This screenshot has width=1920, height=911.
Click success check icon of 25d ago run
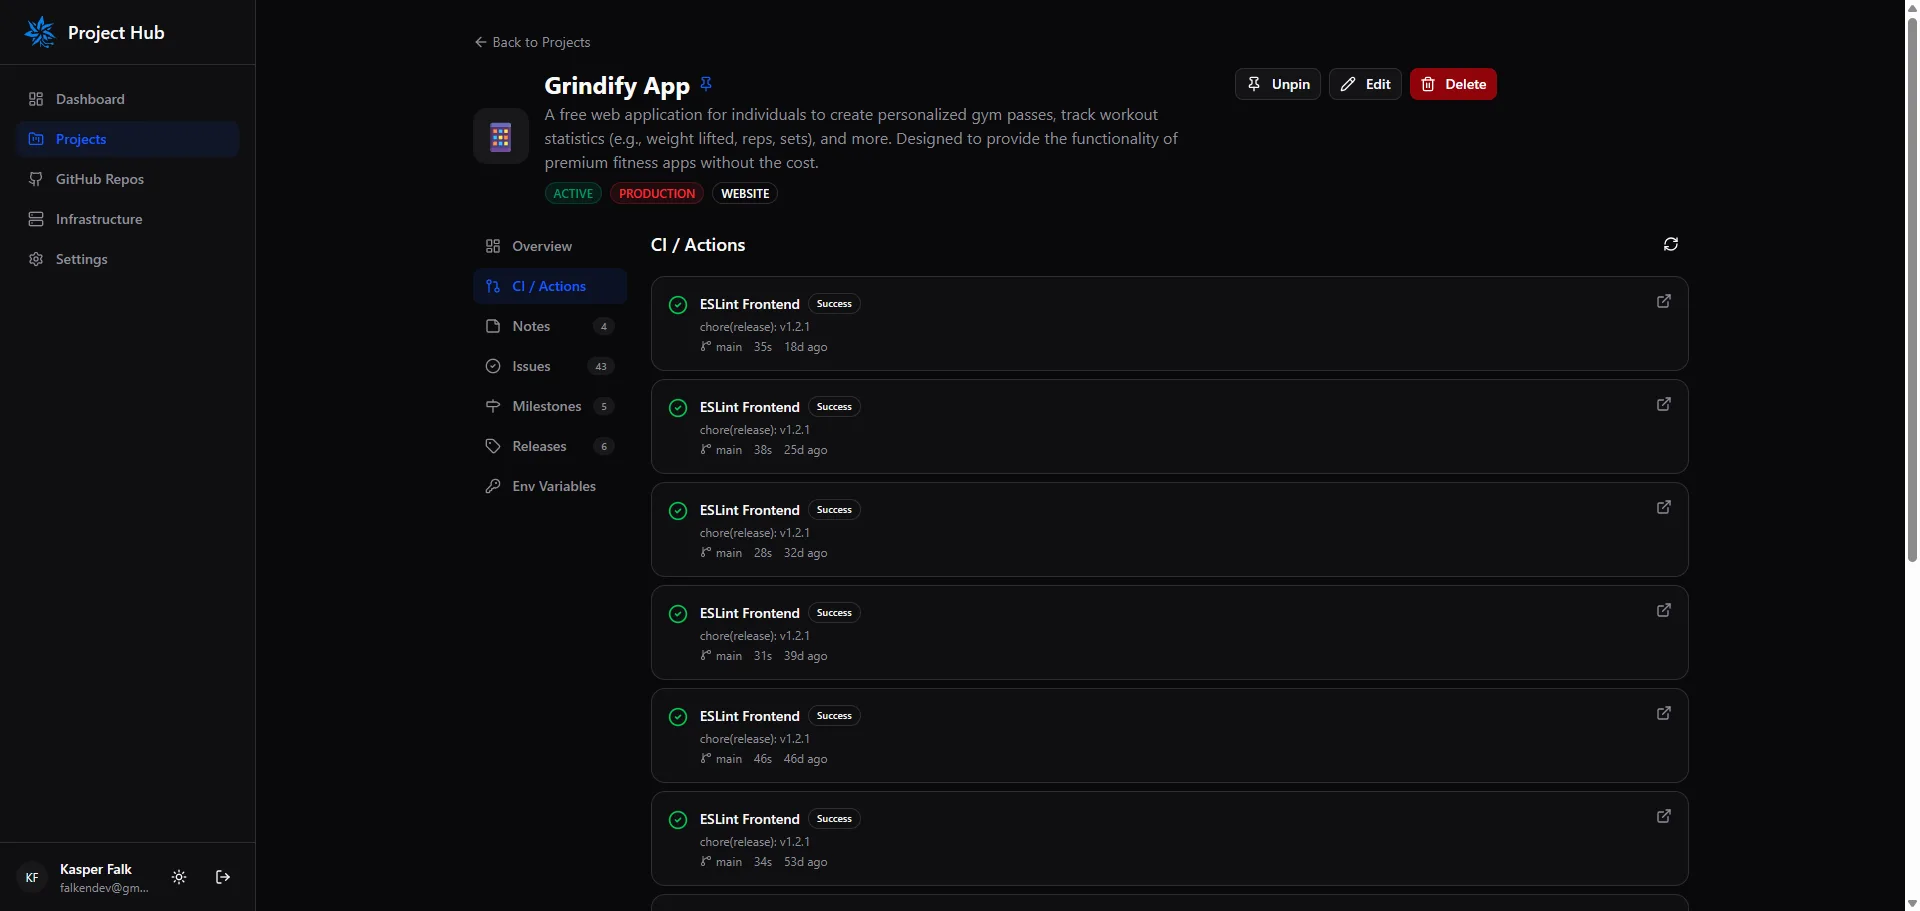(x=678, y=408)
